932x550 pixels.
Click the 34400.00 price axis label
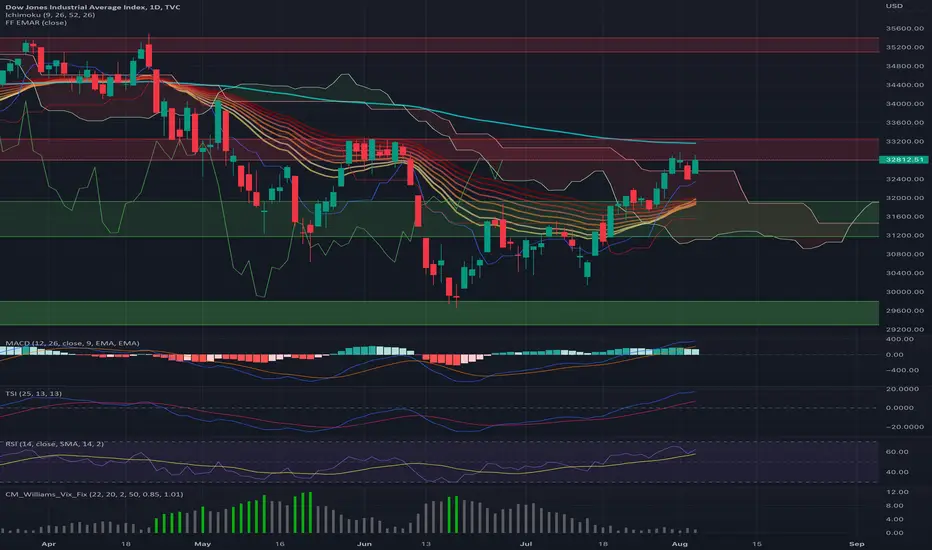pyautogui.click(x=905, y=85)
